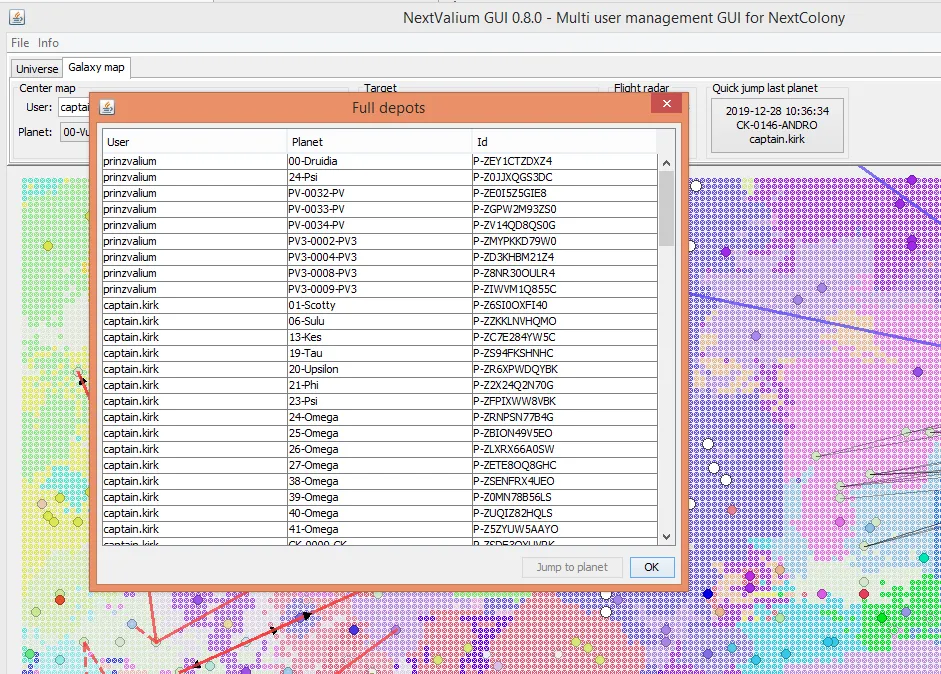This screenshot has width=941, height=674.
Task: Select planet cell PV-0034-PV
Action: (x=379, y=226)
